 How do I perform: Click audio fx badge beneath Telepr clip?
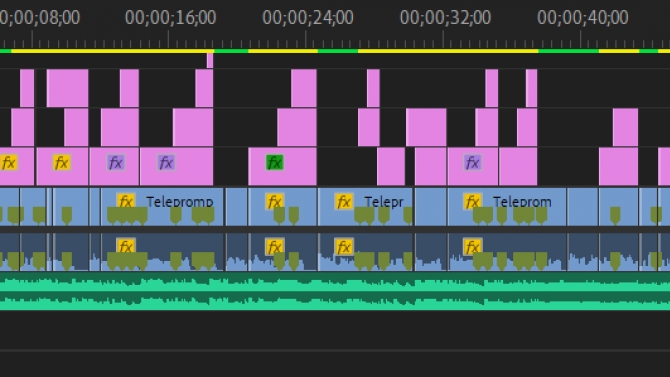[344, 247]
